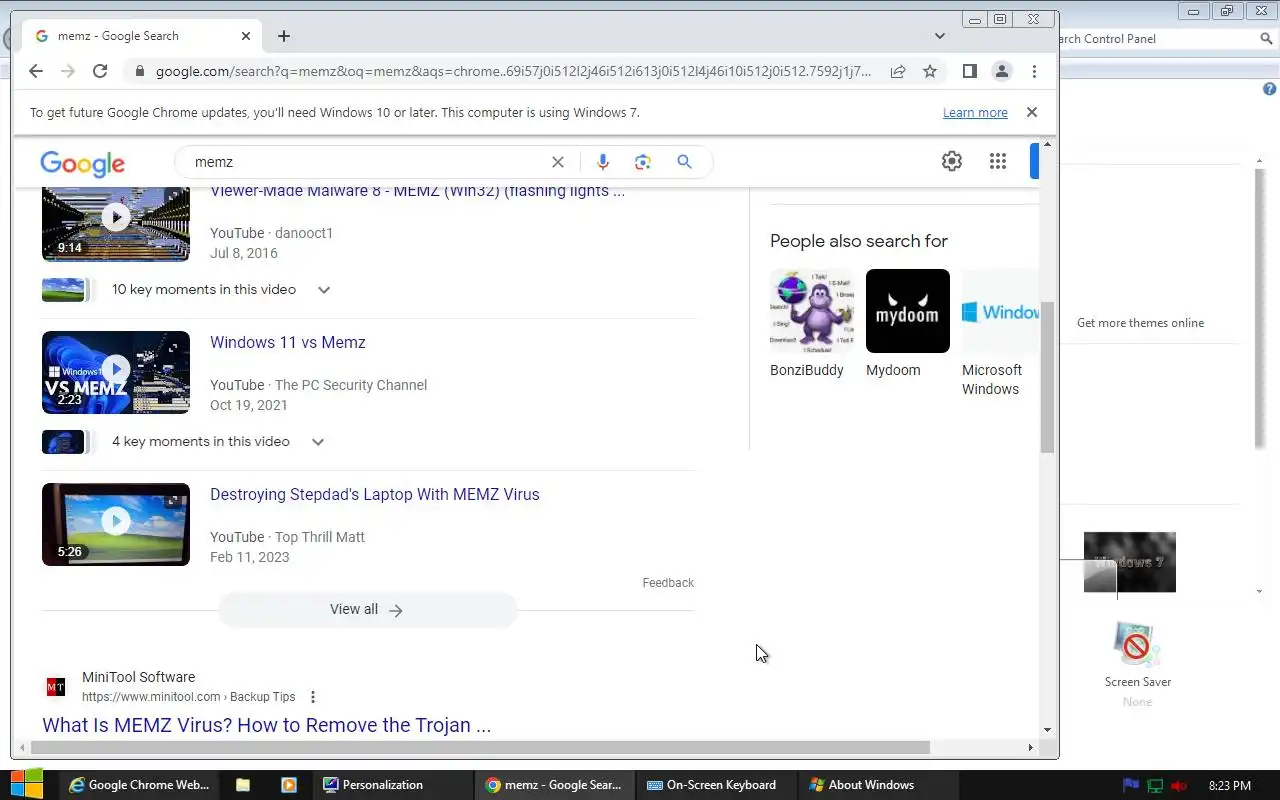The height and width of the screenshot is (800, 1280).
Task: Clear the memz search query
Action: click(x=558, y=162)
